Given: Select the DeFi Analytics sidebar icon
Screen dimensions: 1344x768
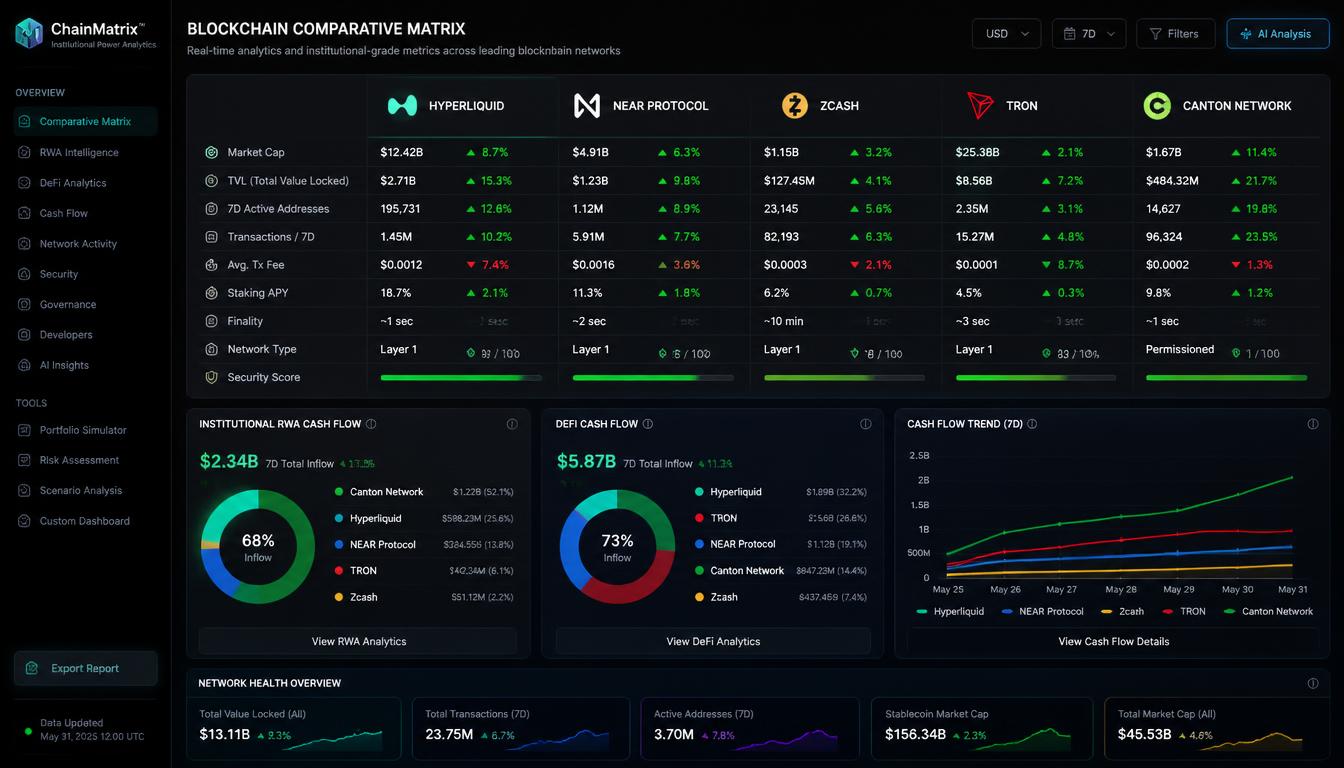Looking at the screenshot, I should (24, 183).
